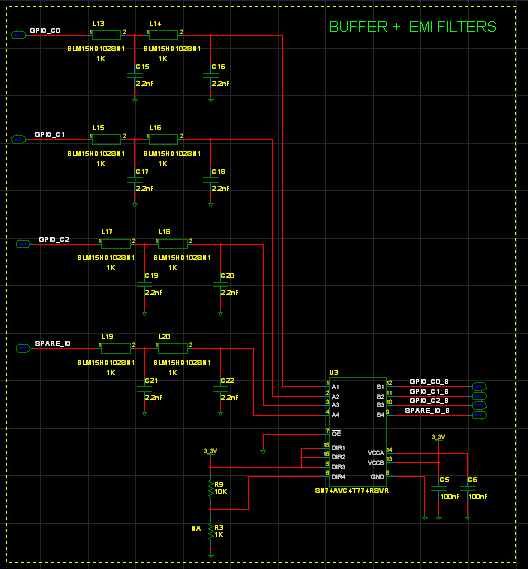Select the GPIO_C0 input port symbol
This screenshot has width=528, height=569.
point(19,35)
